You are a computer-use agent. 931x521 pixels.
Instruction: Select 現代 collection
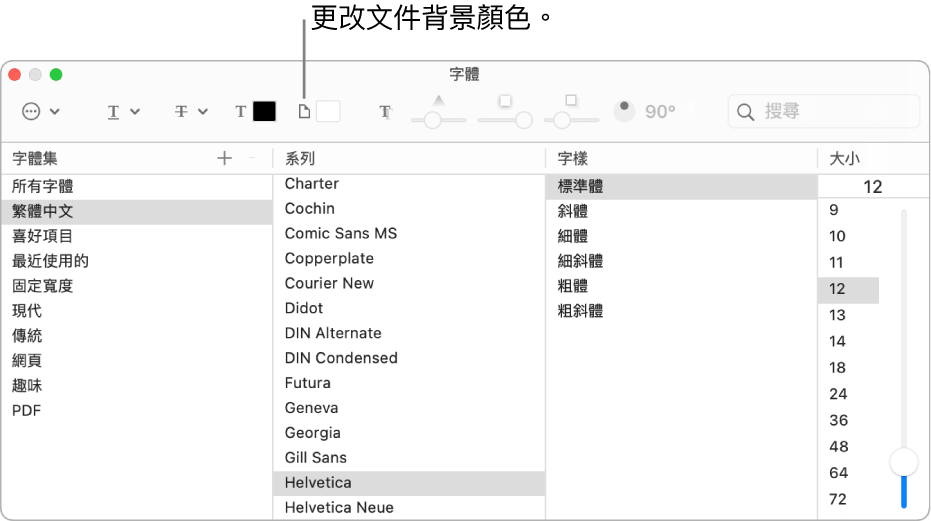(137, 311)
